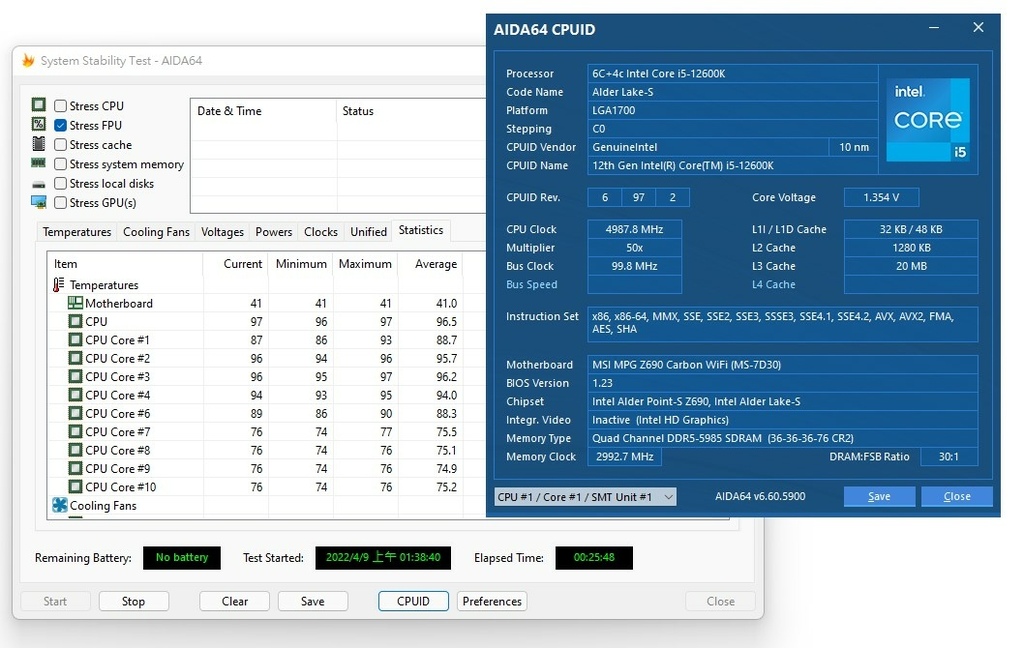
Task: Click the Clear button
Action: (x=234, y=601)
